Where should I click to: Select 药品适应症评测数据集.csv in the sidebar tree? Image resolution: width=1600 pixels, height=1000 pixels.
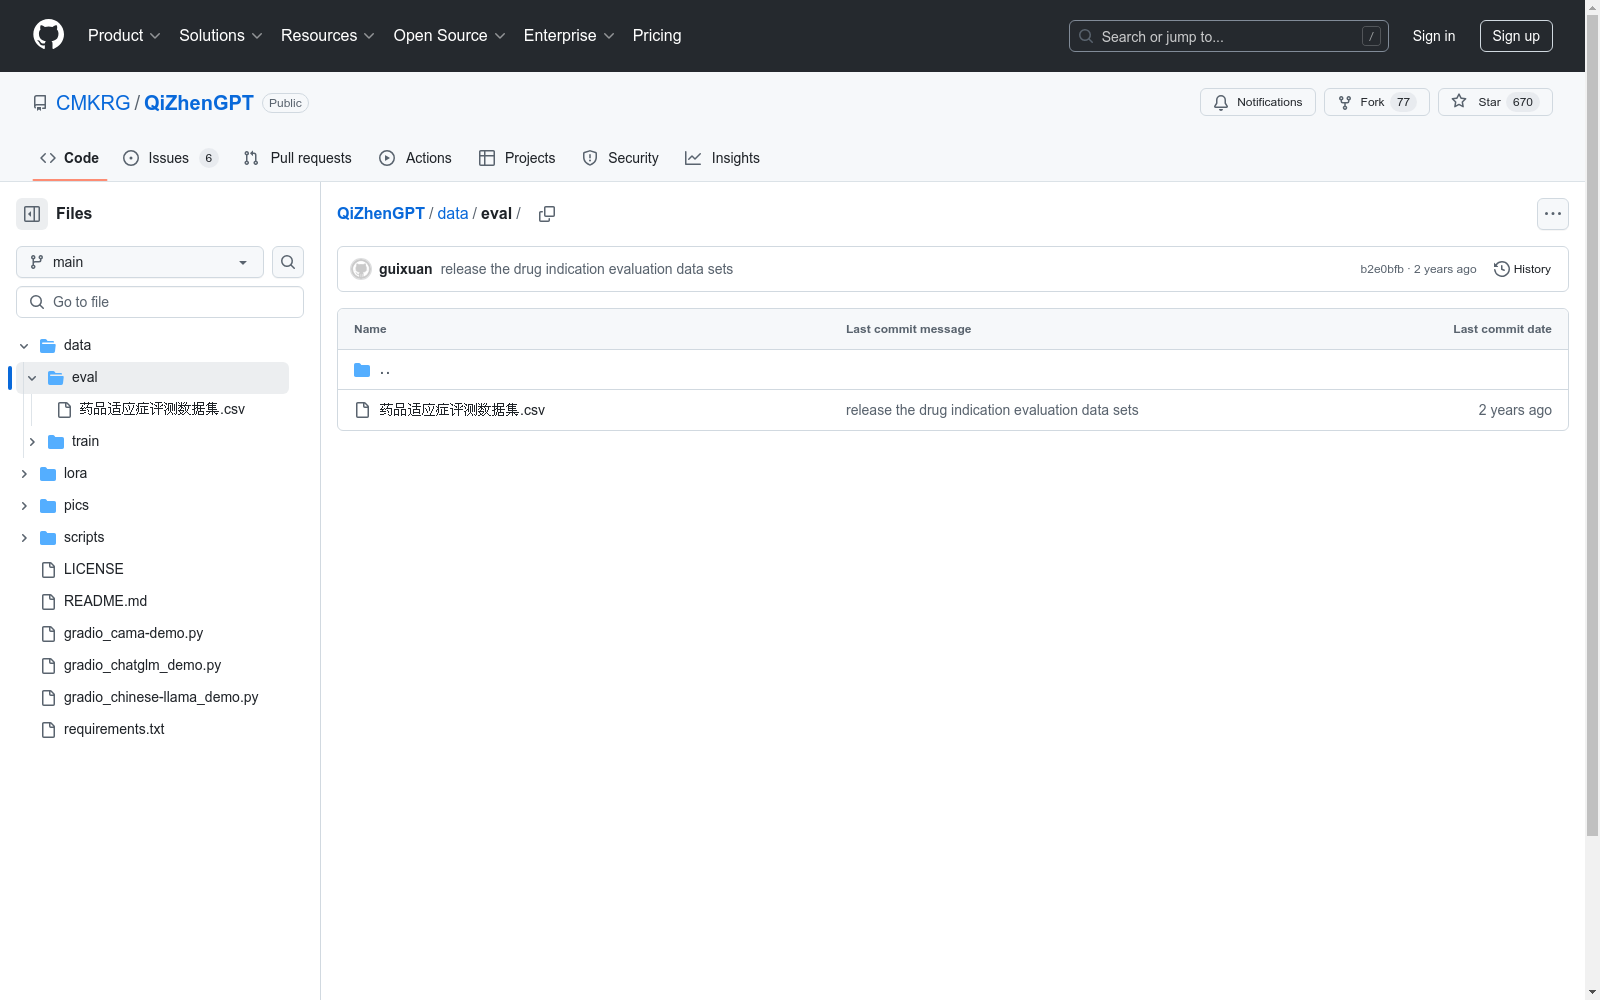tap(162, 409)
